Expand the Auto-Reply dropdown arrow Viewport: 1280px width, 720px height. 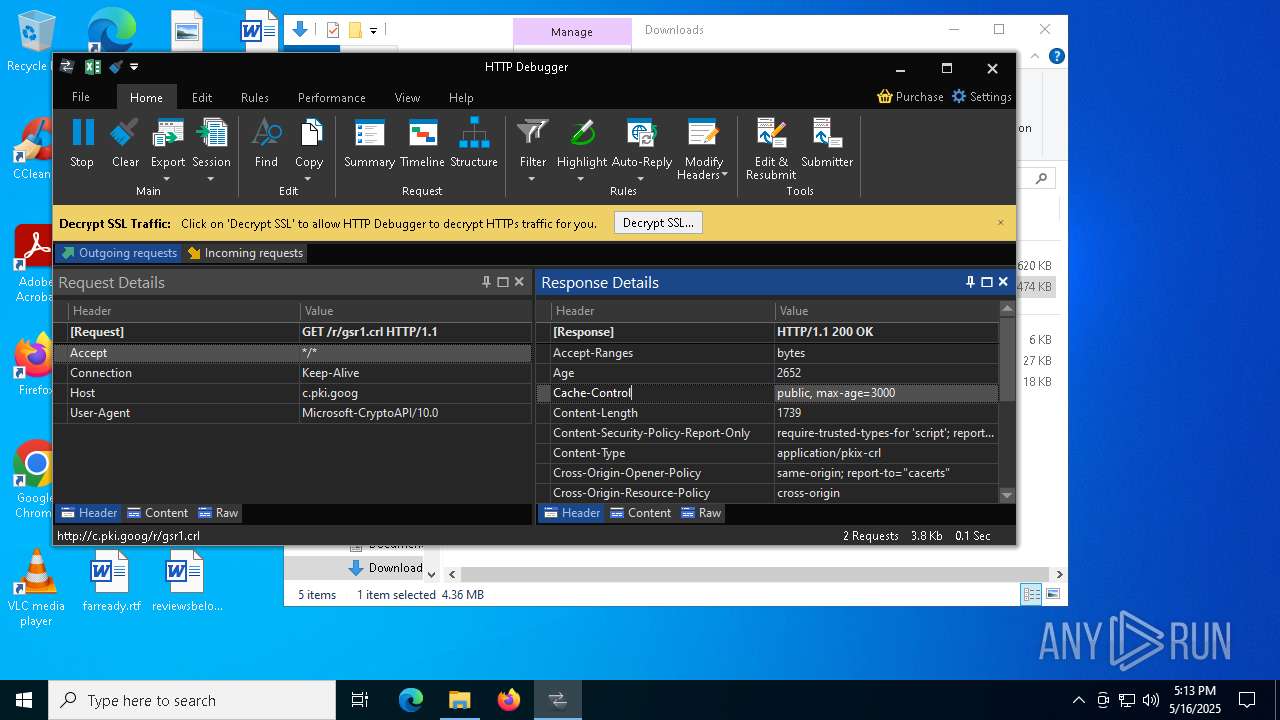click(641, 179)
